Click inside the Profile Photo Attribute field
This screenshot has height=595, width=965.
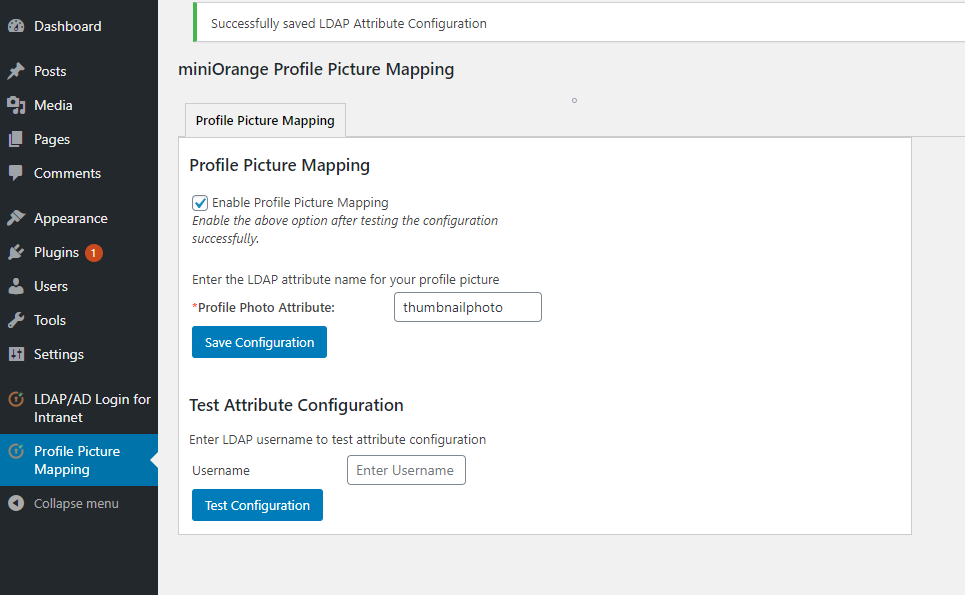pos(467,307)
